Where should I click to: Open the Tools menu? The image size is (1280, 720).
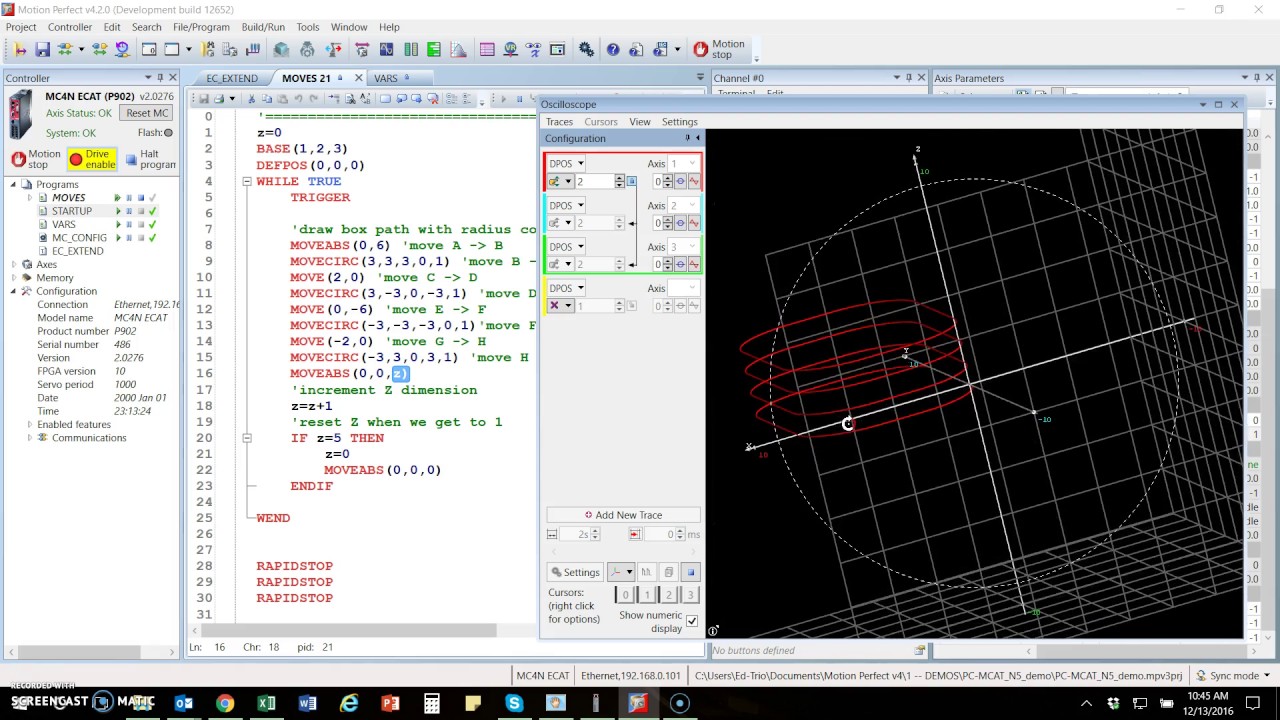pos(308,27)
